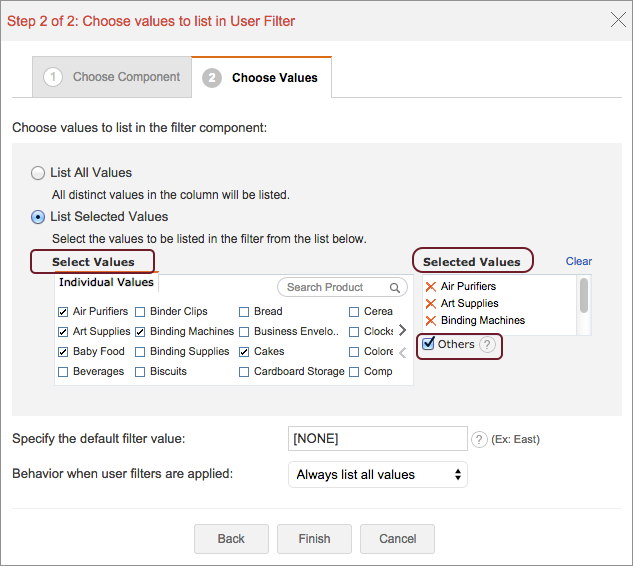Image resolution: width=633 pixels, height=566 pixels.
Task: Uncheck the Baby Food checkbox
Action: pyautogui.click(x=64, y=352)
